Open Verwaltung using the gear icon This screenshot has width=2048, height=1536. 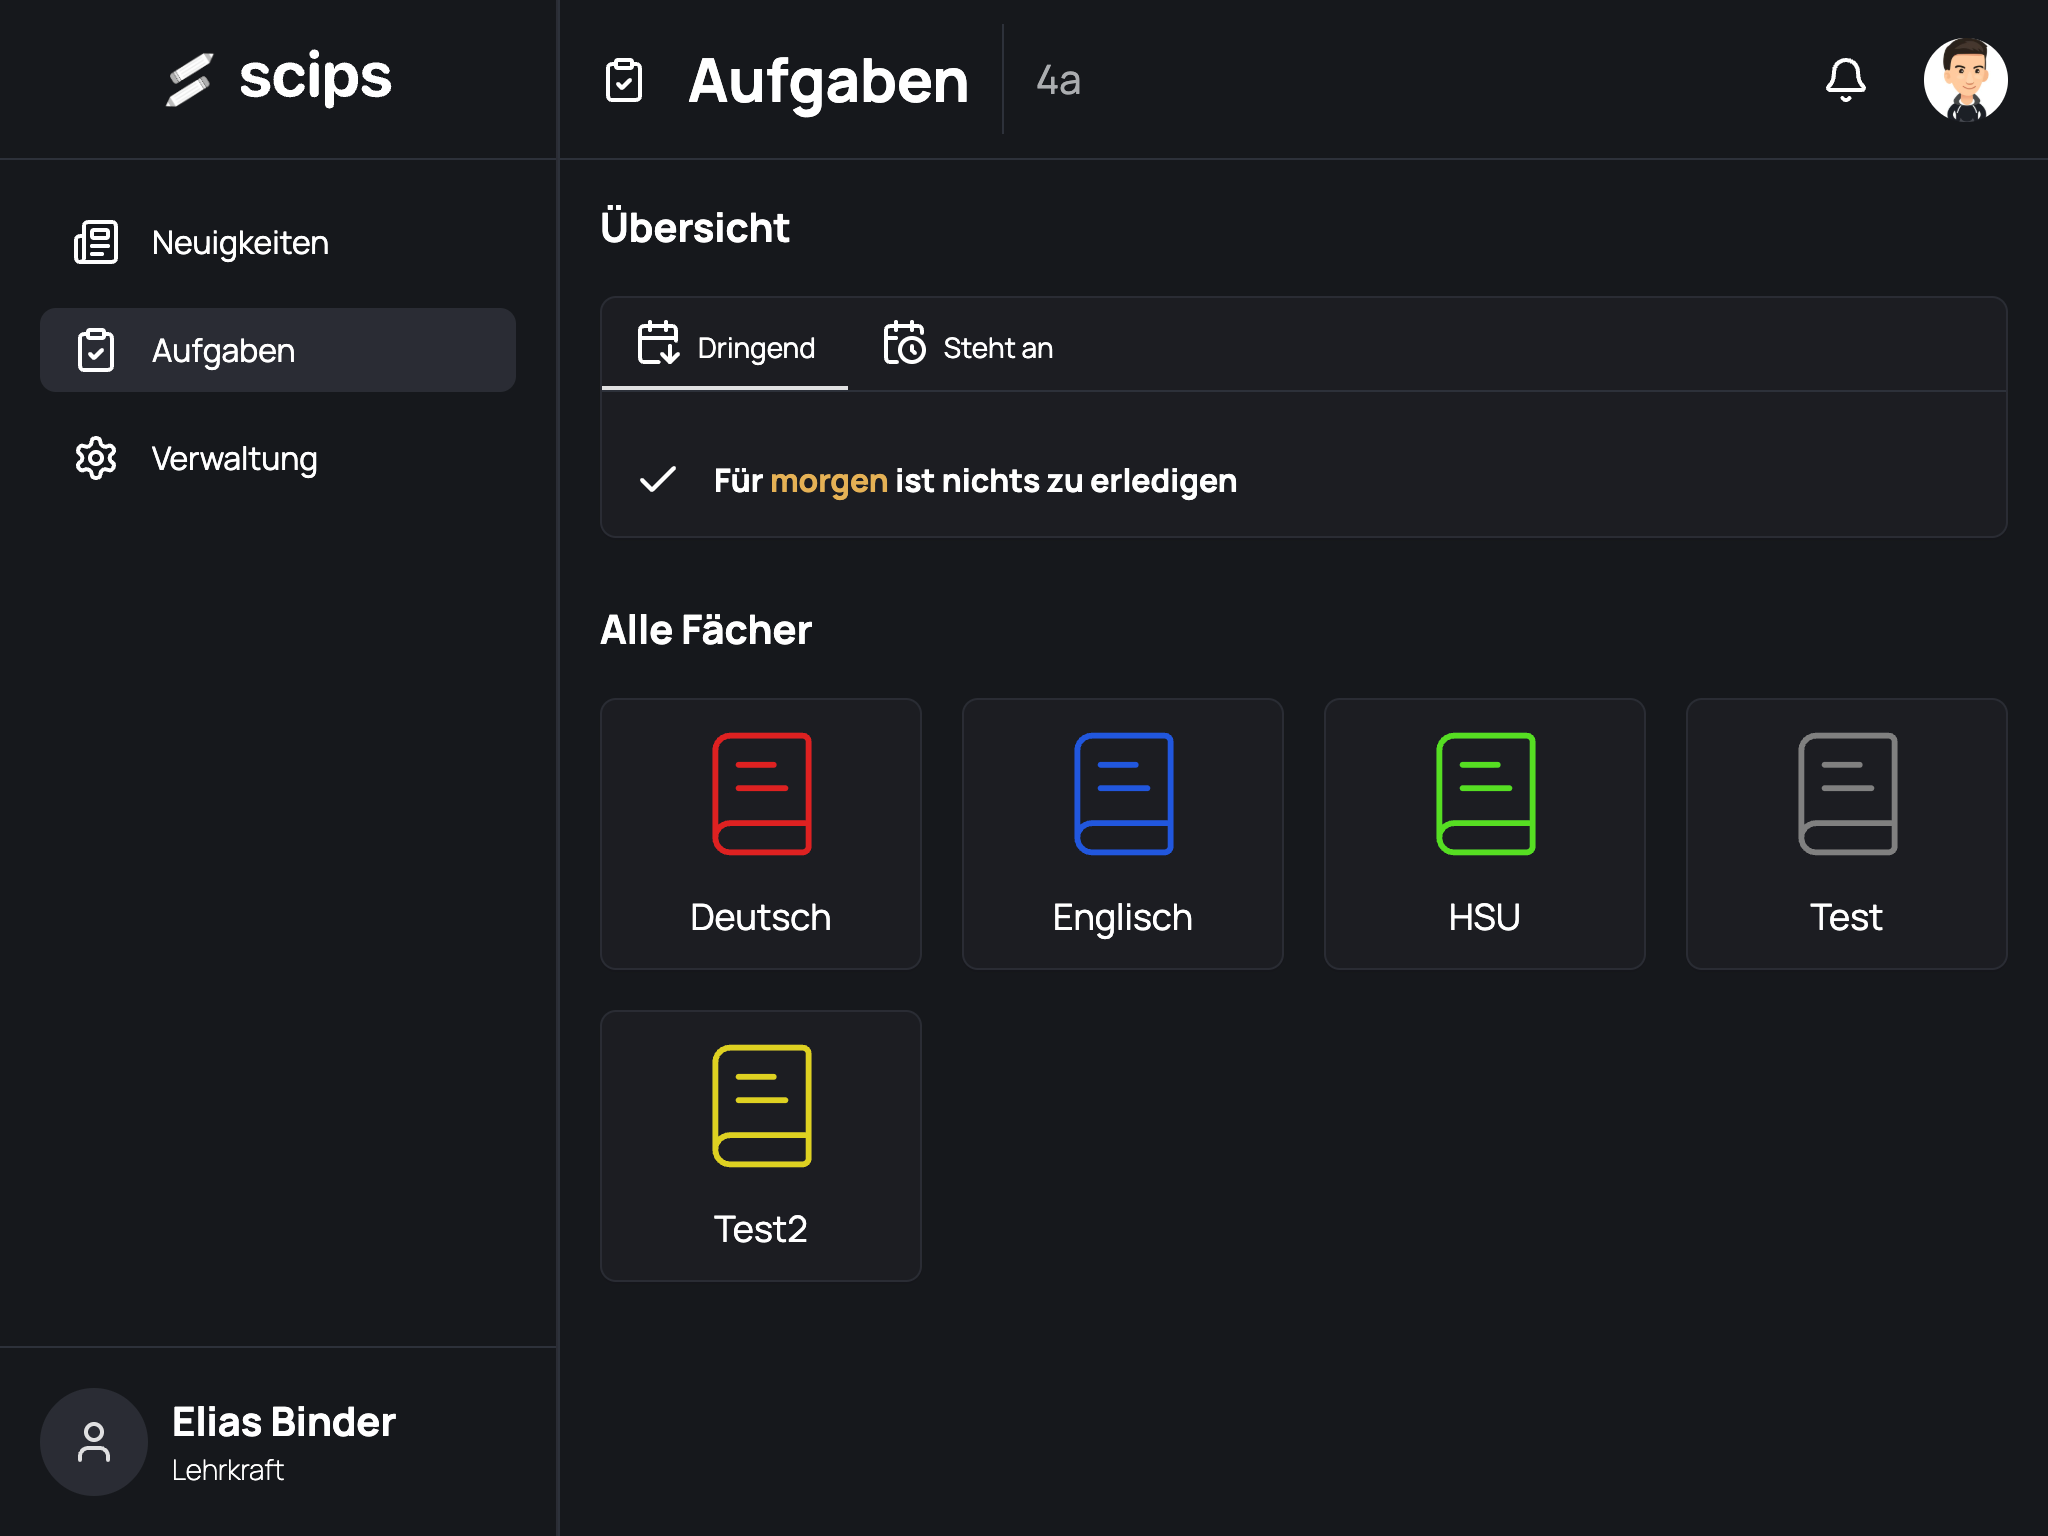(96, 458)
